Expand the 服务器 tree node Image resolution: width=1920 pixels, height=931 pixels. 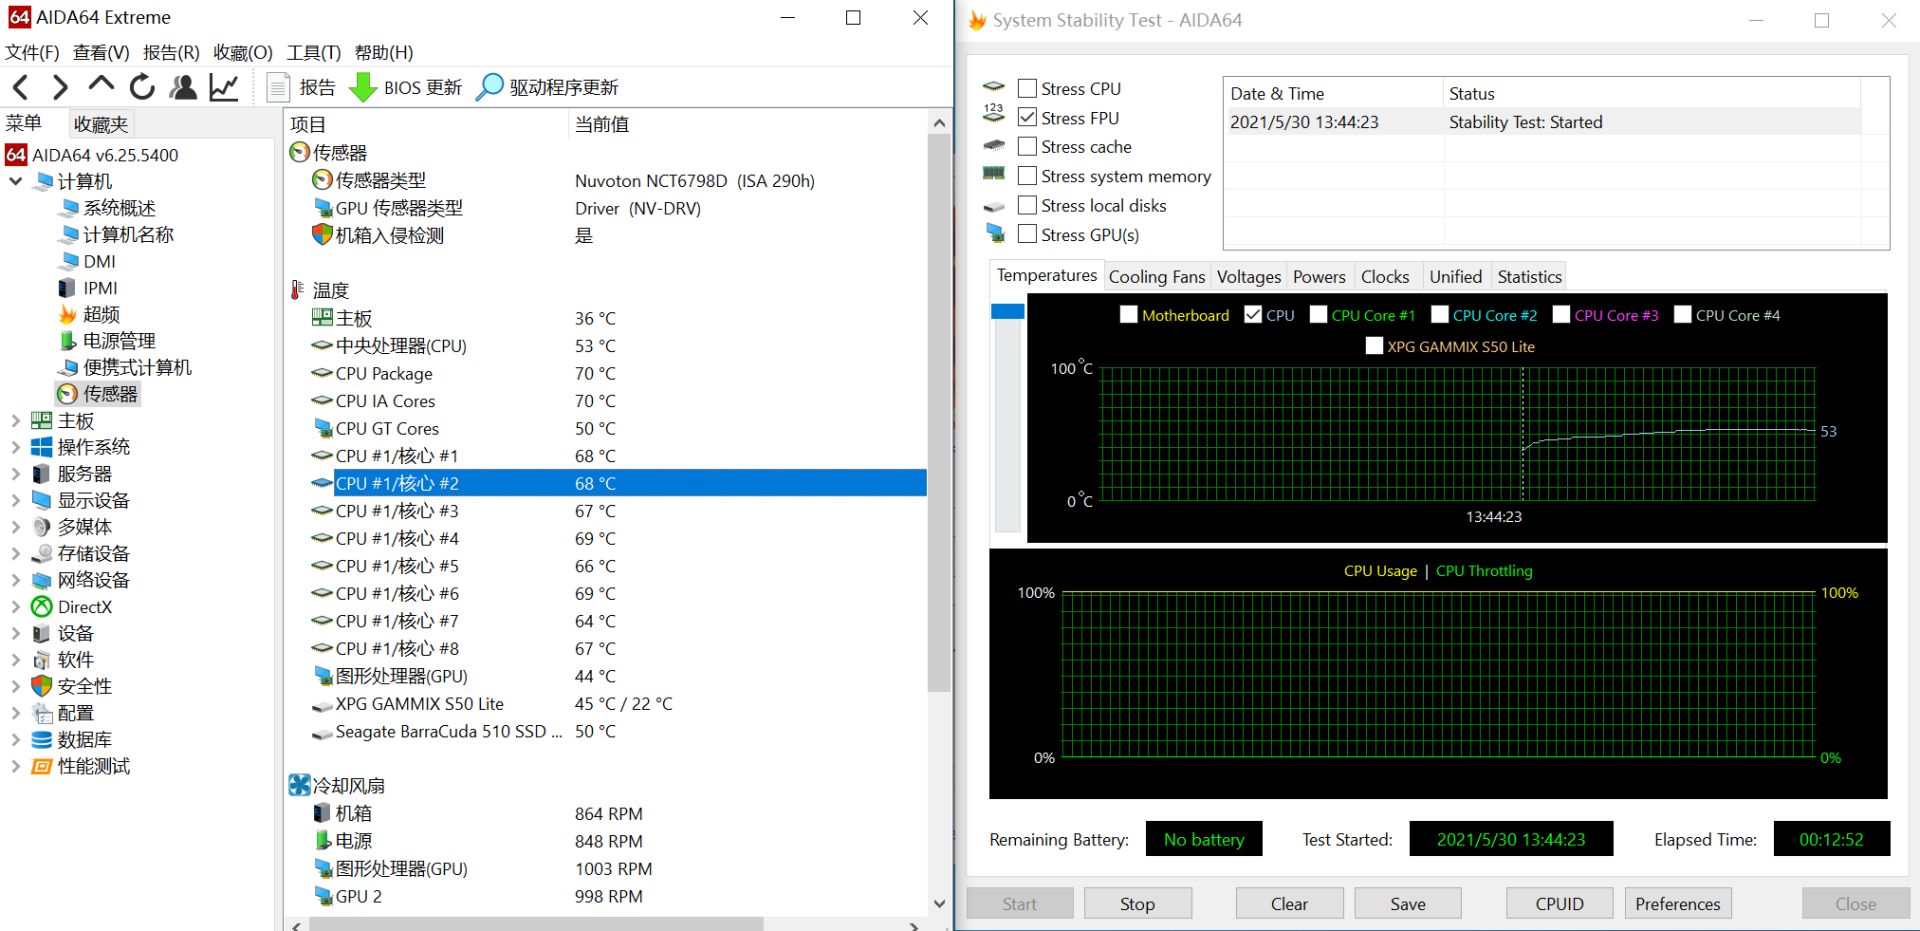[x=16, y=474]
